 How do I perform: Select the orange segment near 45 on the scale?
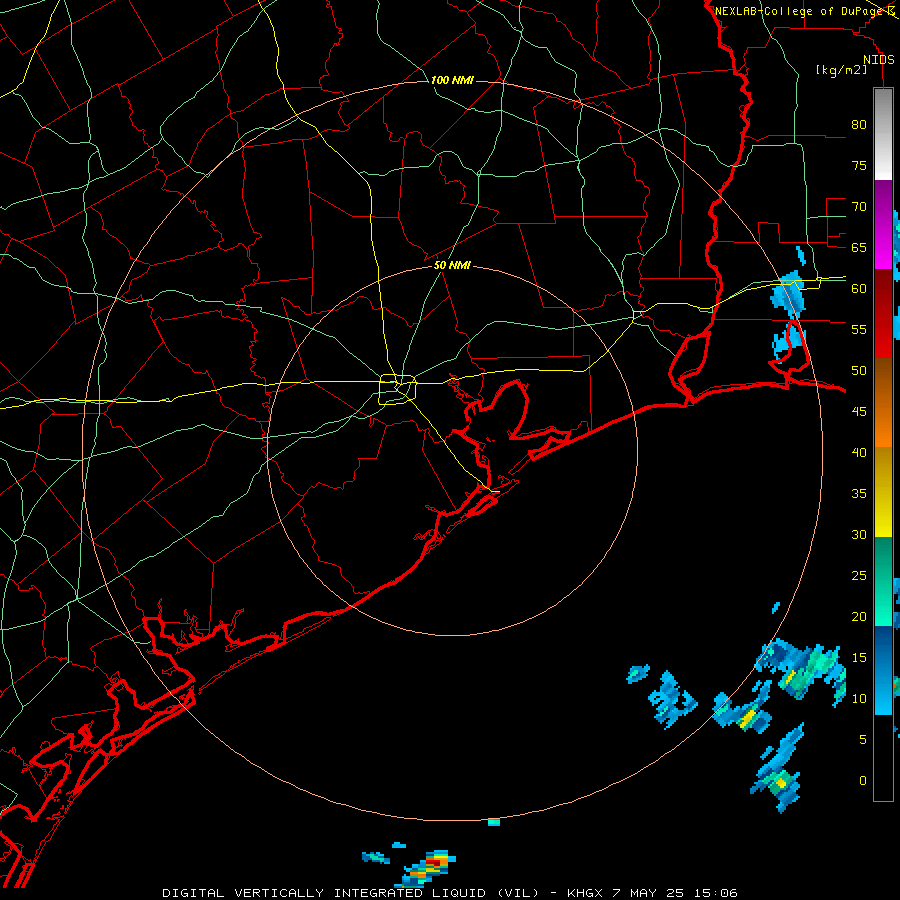(883, 425)
